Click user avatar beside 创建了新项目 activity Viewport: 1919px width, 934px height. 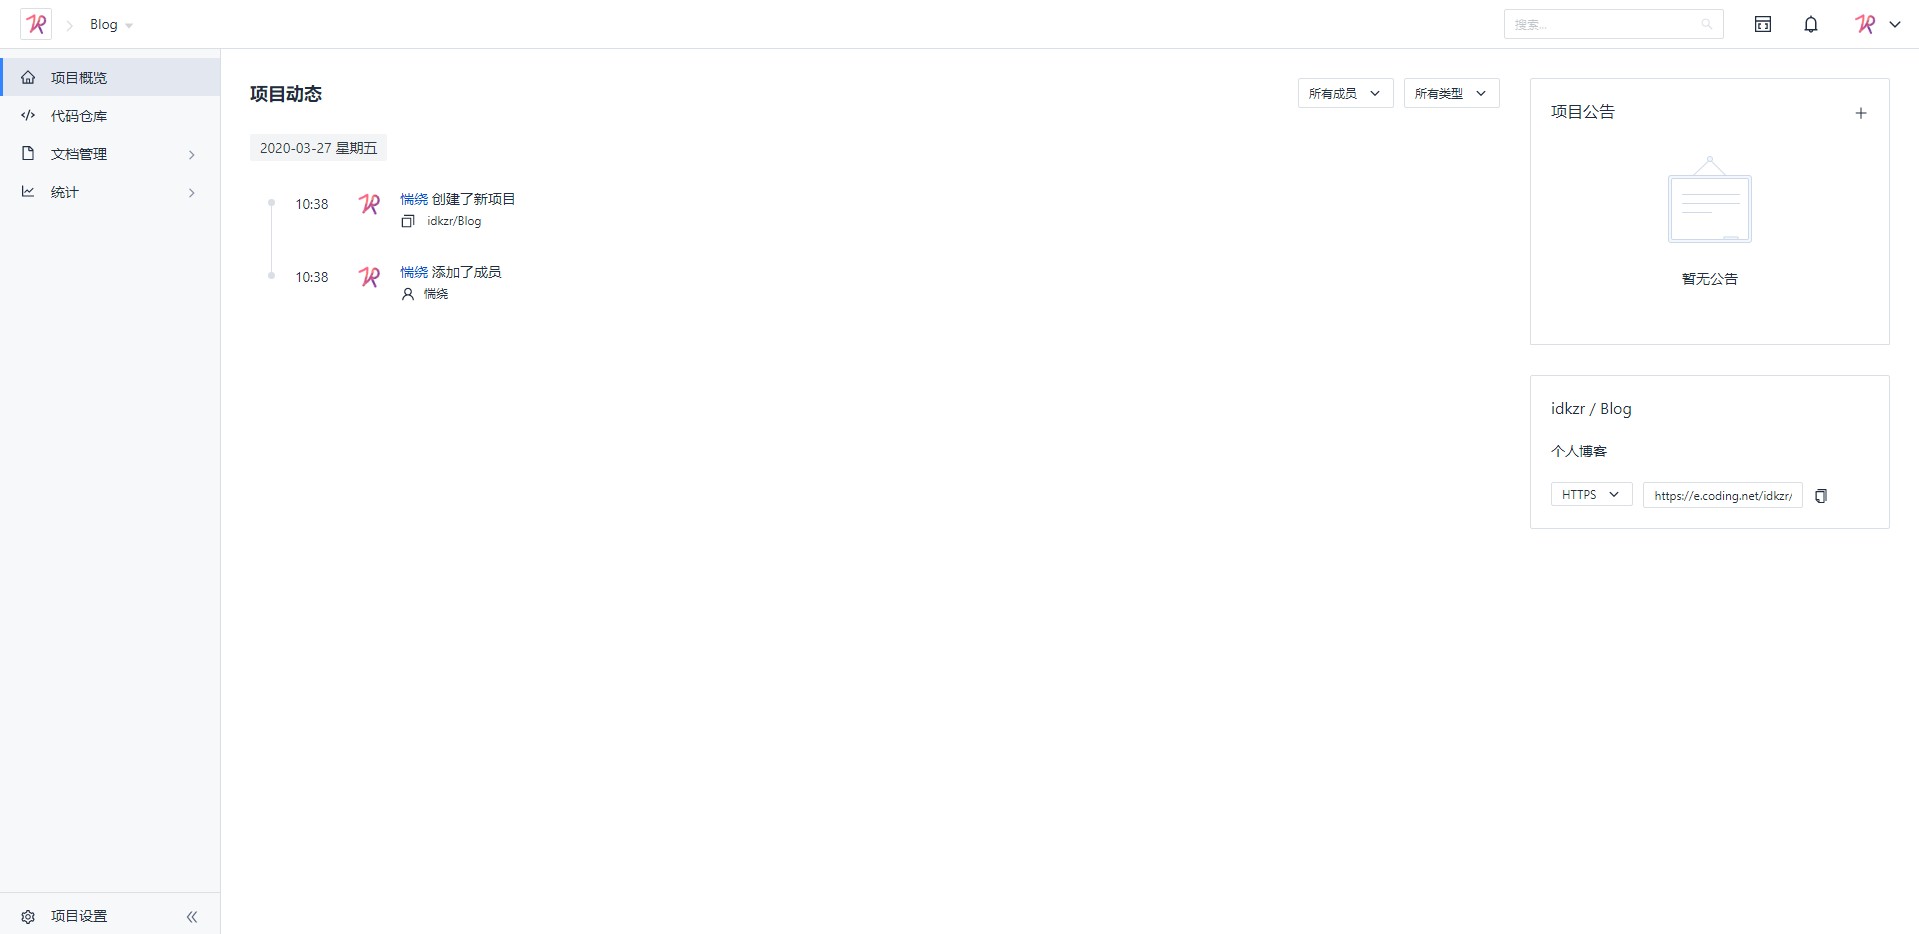[369, 204]
